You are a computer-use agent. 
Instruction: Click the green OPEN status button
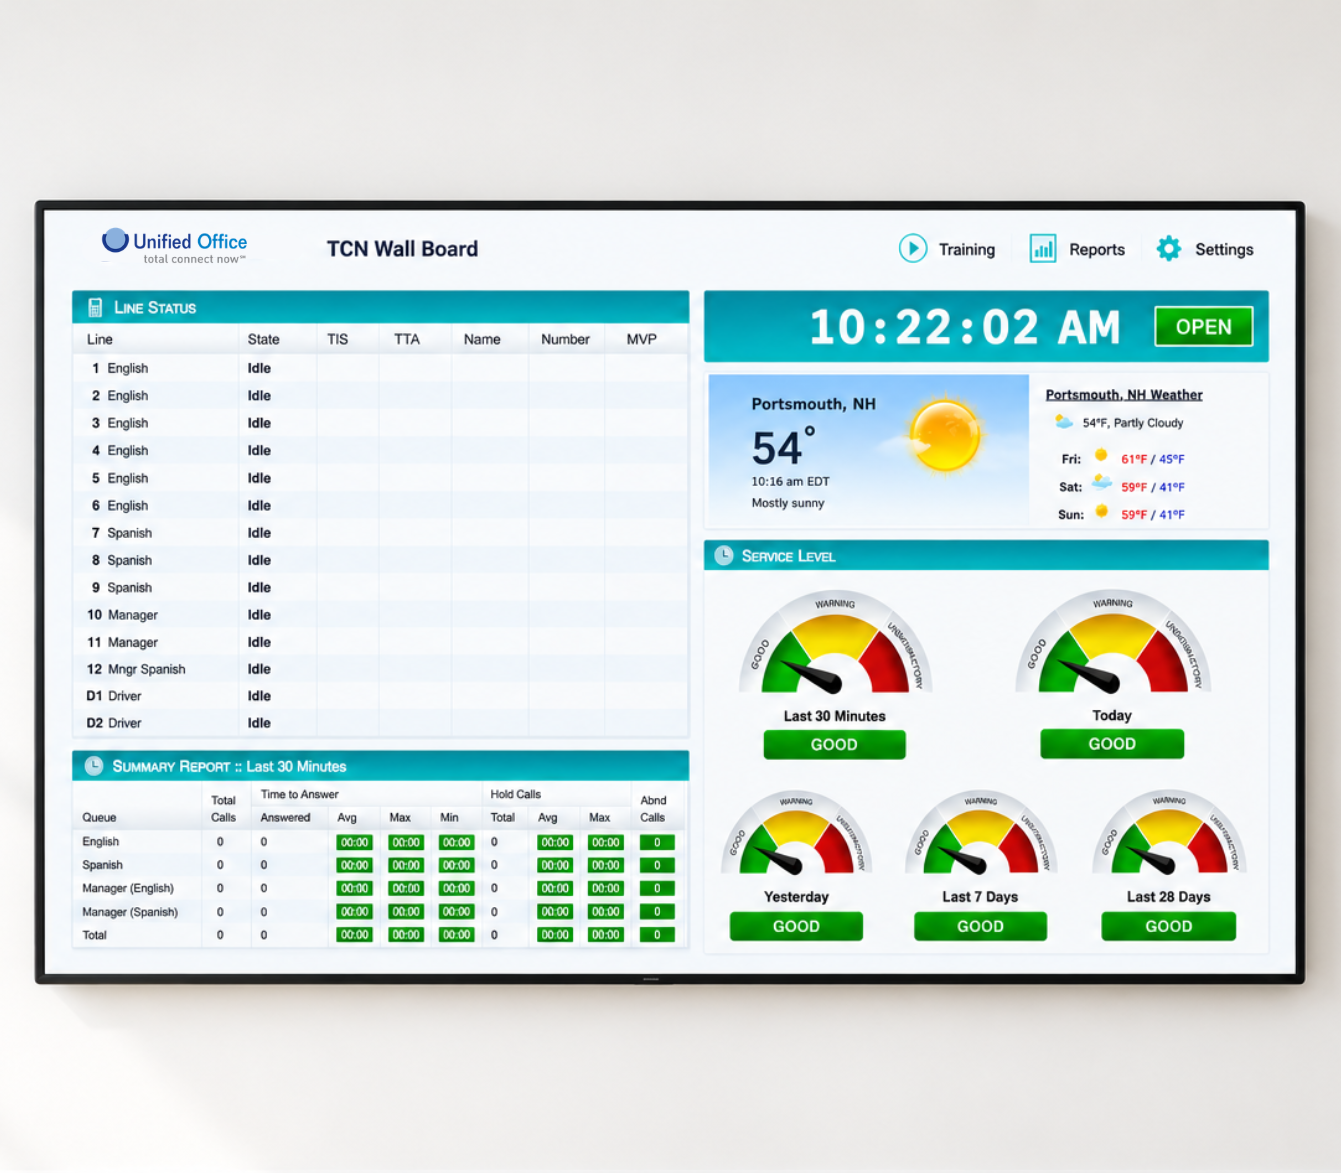click(x=1203, y=327)
